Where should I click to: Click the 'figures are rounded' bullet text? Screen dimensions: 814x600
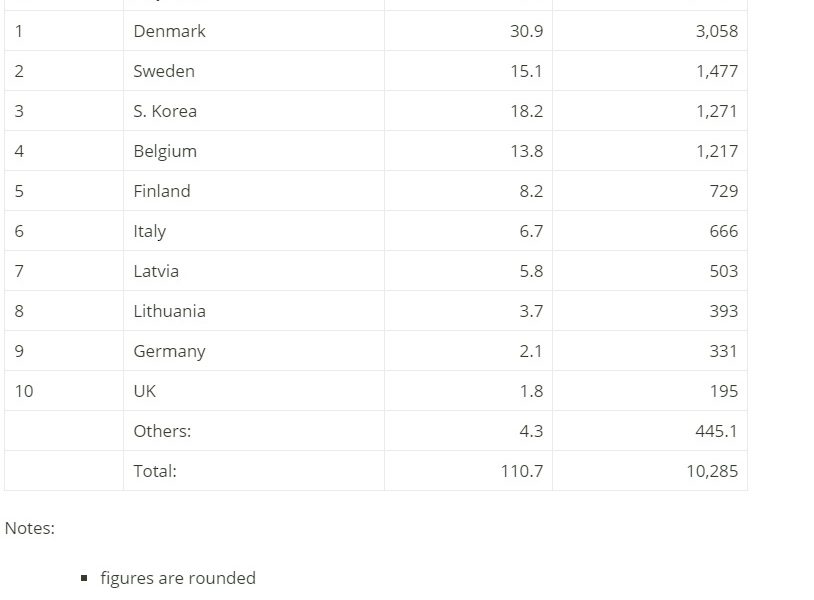(x=178, y=578)
